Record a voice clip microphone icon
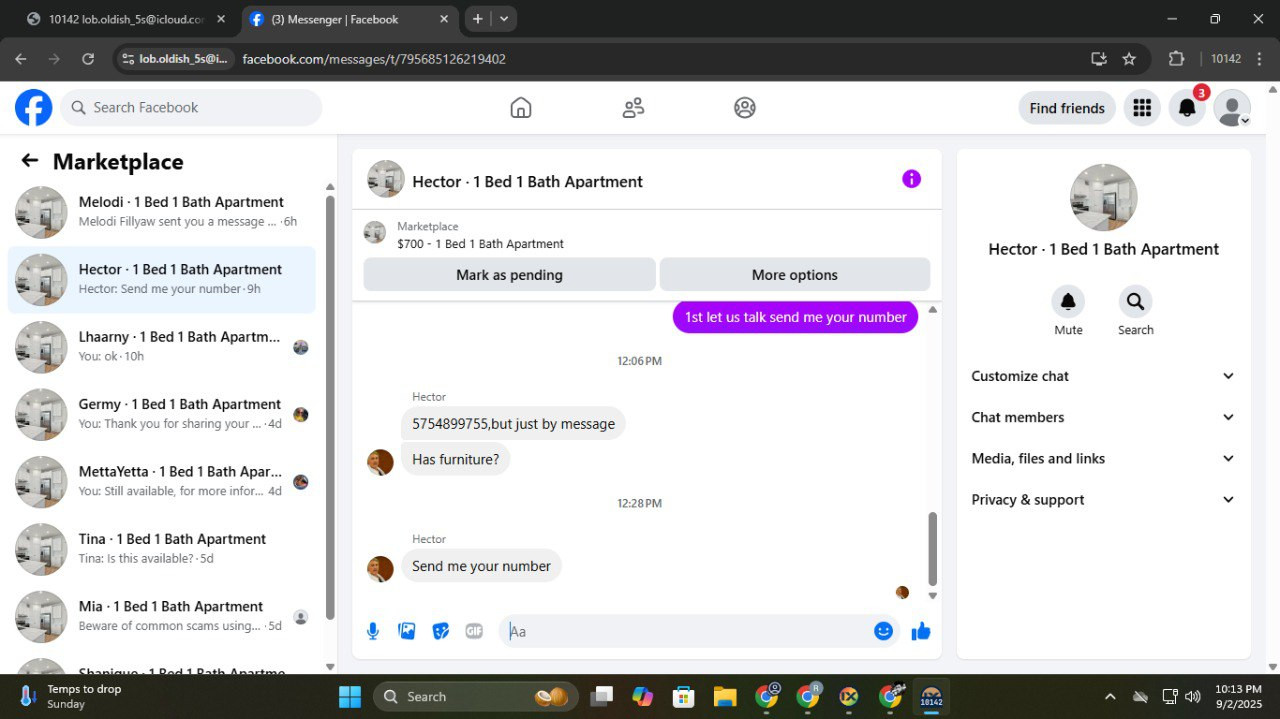 [373, 631]
